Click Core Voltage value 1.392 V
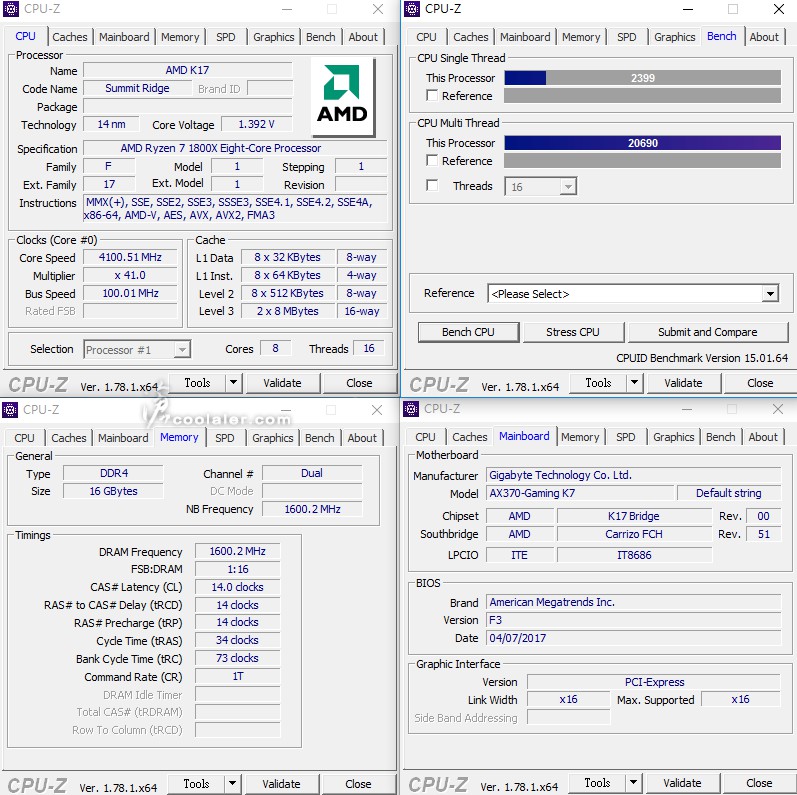This screenshot has height=795, width=797. 256,125
